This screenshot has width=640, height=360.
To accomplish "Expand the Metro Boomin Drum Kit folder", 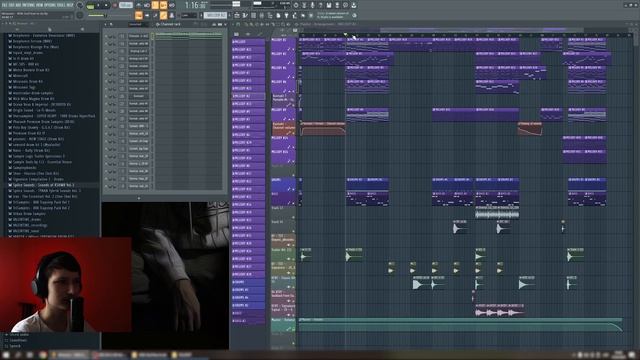I will (x=31, y=70).
